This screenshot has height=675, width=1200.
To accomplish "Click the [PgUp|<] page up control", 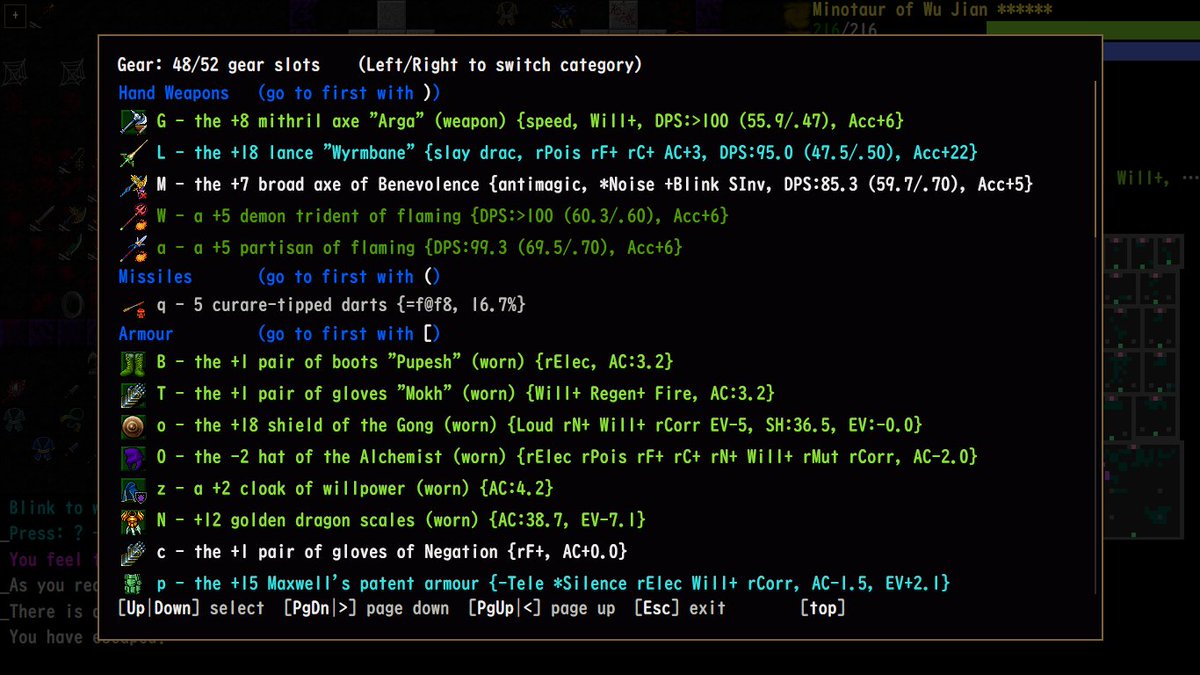I will (x=542, y=608).
